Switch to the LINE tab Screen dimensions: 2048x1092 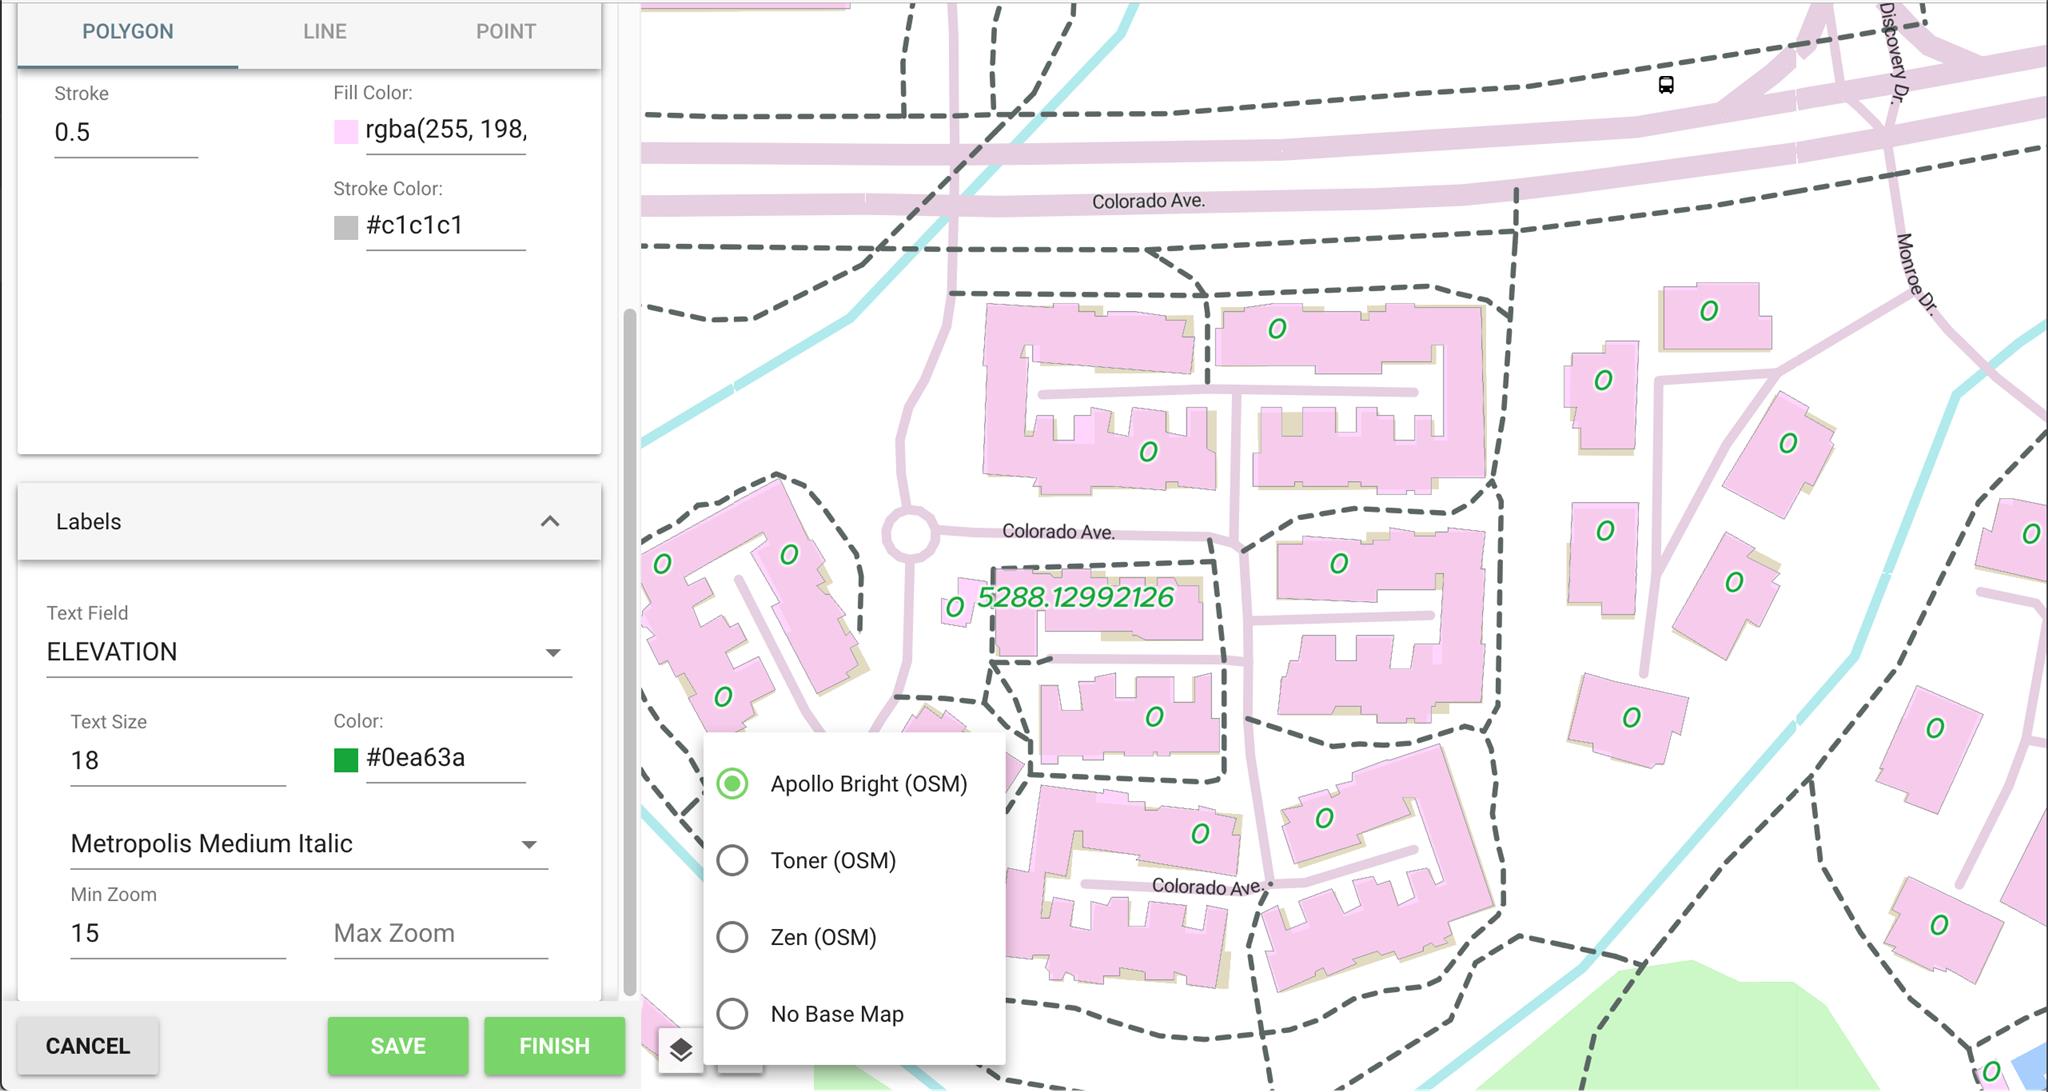325,32
